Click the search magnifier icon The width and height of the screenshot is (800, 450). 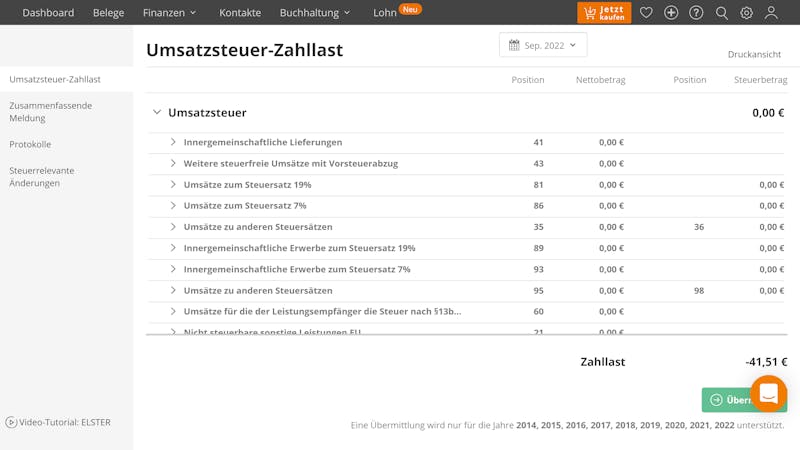[721, 13]
